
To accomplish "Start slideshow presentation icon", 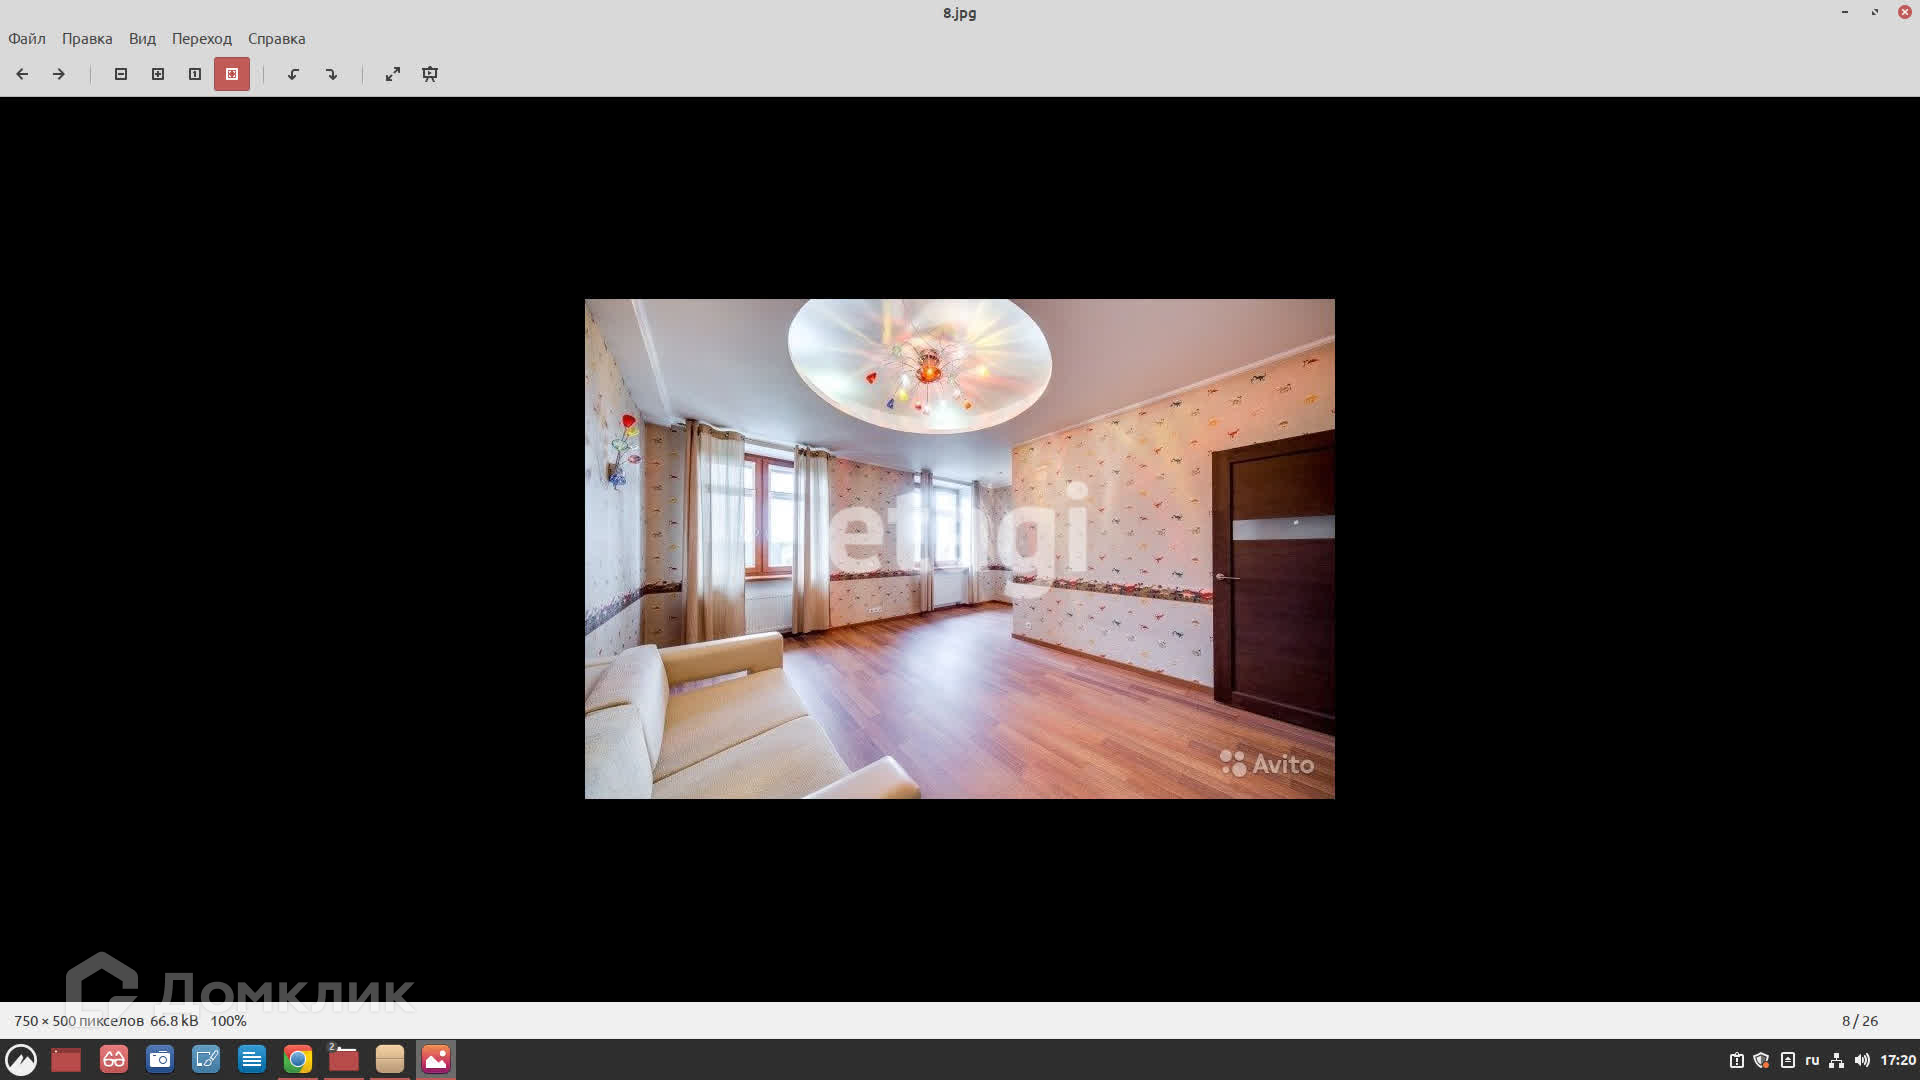I will coord(430,74).
